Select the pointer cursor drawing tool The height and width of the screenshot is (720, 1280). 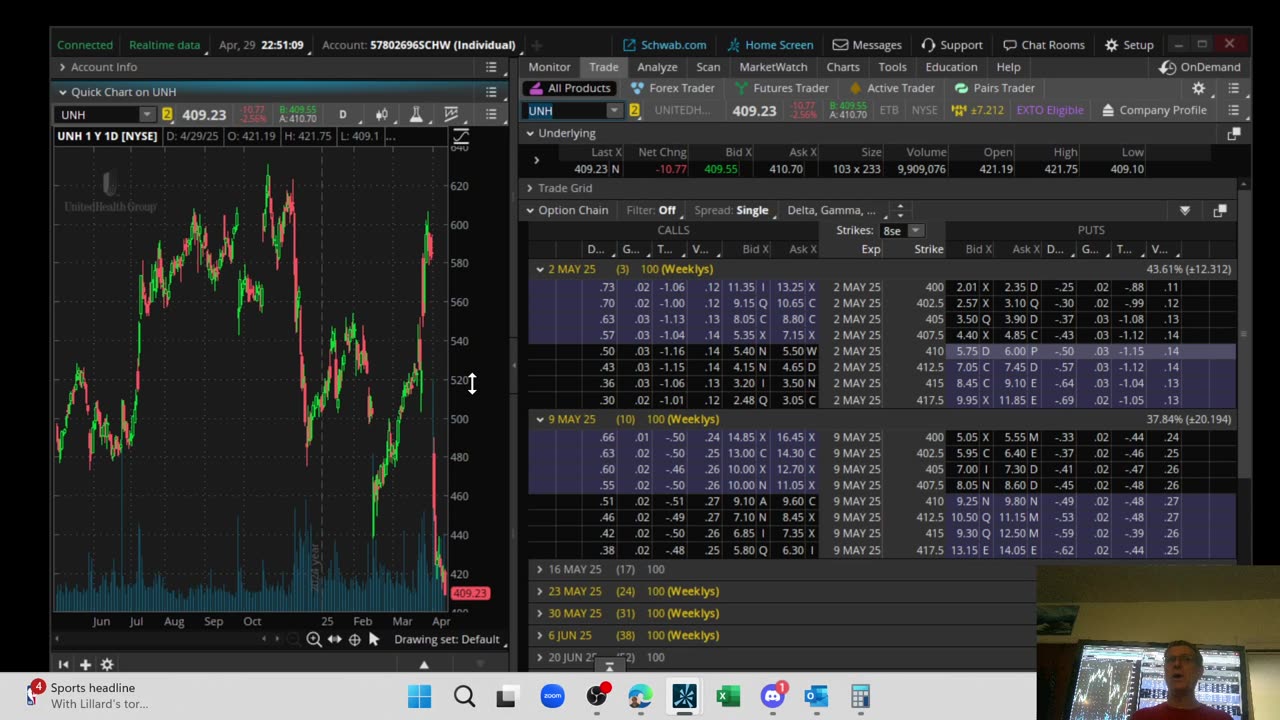pyautogui.click(x=374, y=639)
